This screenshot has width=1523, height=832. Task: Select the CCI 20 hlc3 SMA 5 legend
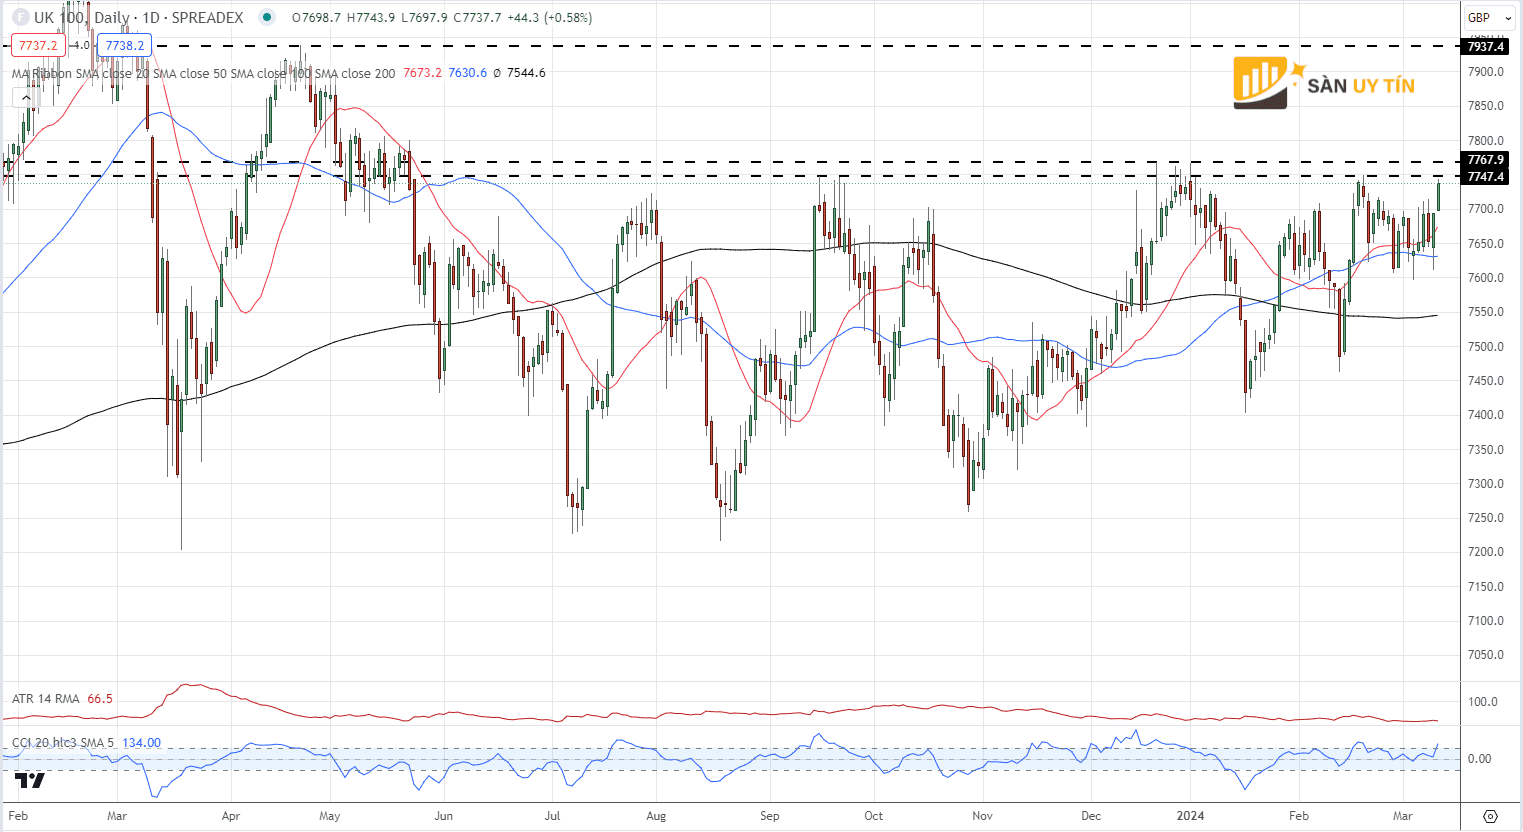tap(64, 743)
